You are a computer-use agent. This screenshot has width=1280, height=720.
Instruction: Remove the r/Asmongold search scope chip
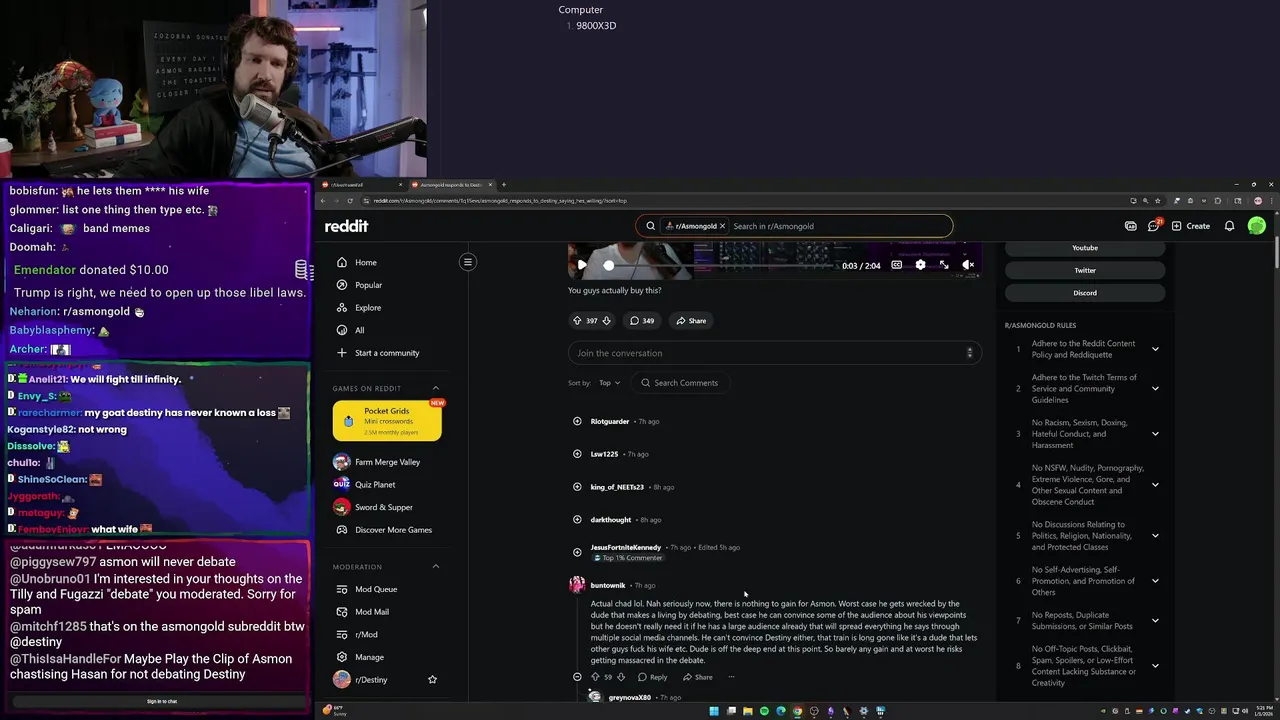(722, 226)
